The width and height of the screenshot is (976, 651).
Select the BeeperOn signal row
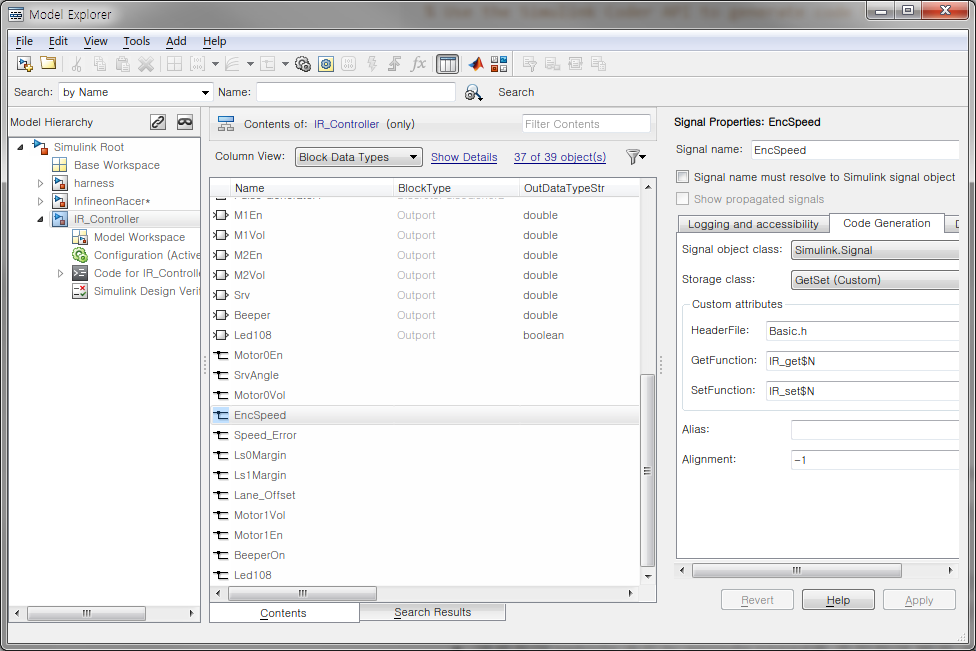point(425,555)
